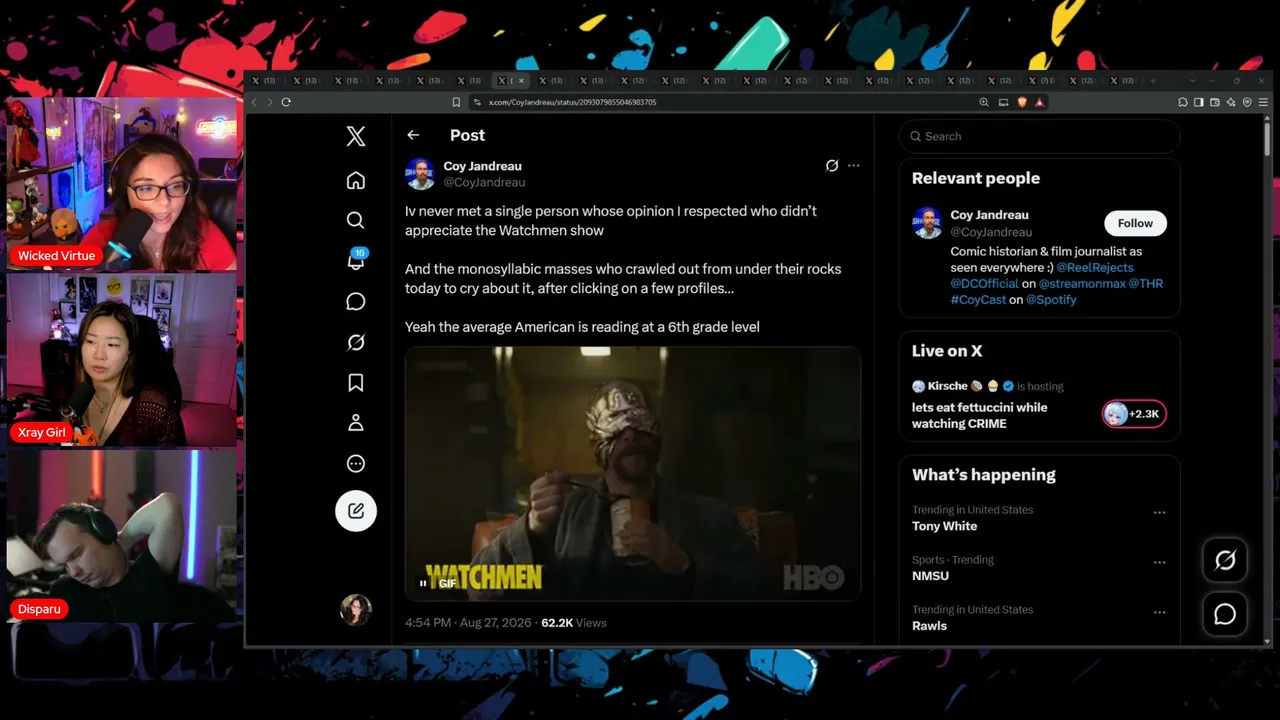Click the white compose Post button
1280x720 pixels.
click(356, 511)
